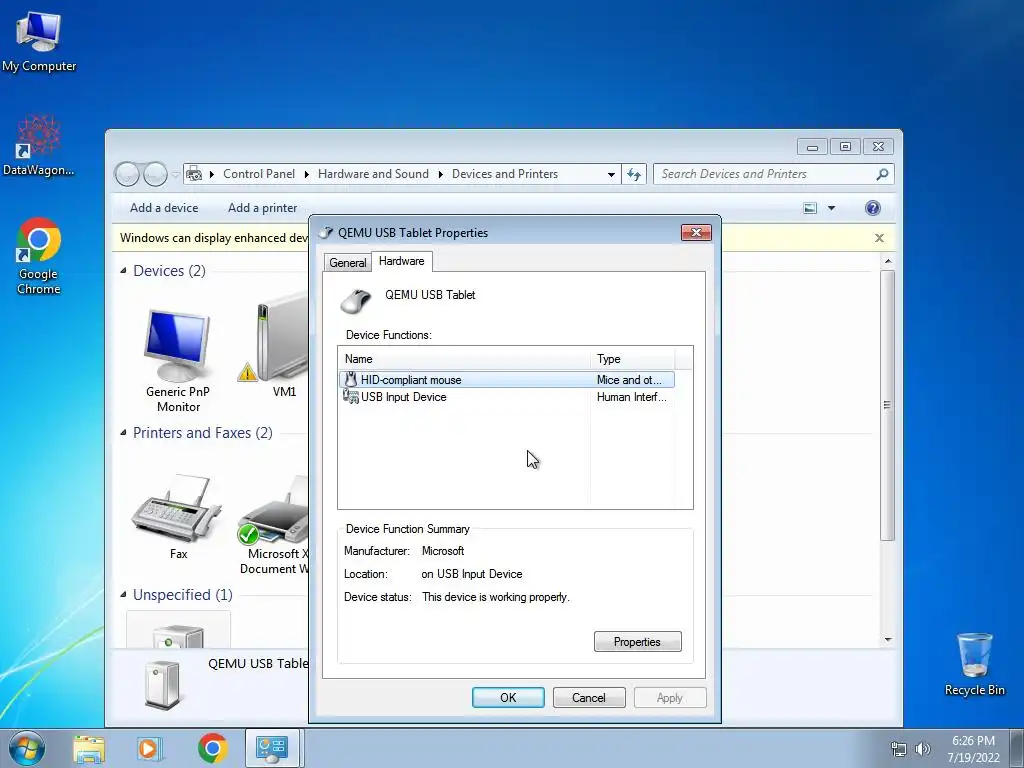The height and width of the screenshot is (768, 1024).
Task: Click the vertical scrollbar thumb
Action: click(x=887, y=405)
